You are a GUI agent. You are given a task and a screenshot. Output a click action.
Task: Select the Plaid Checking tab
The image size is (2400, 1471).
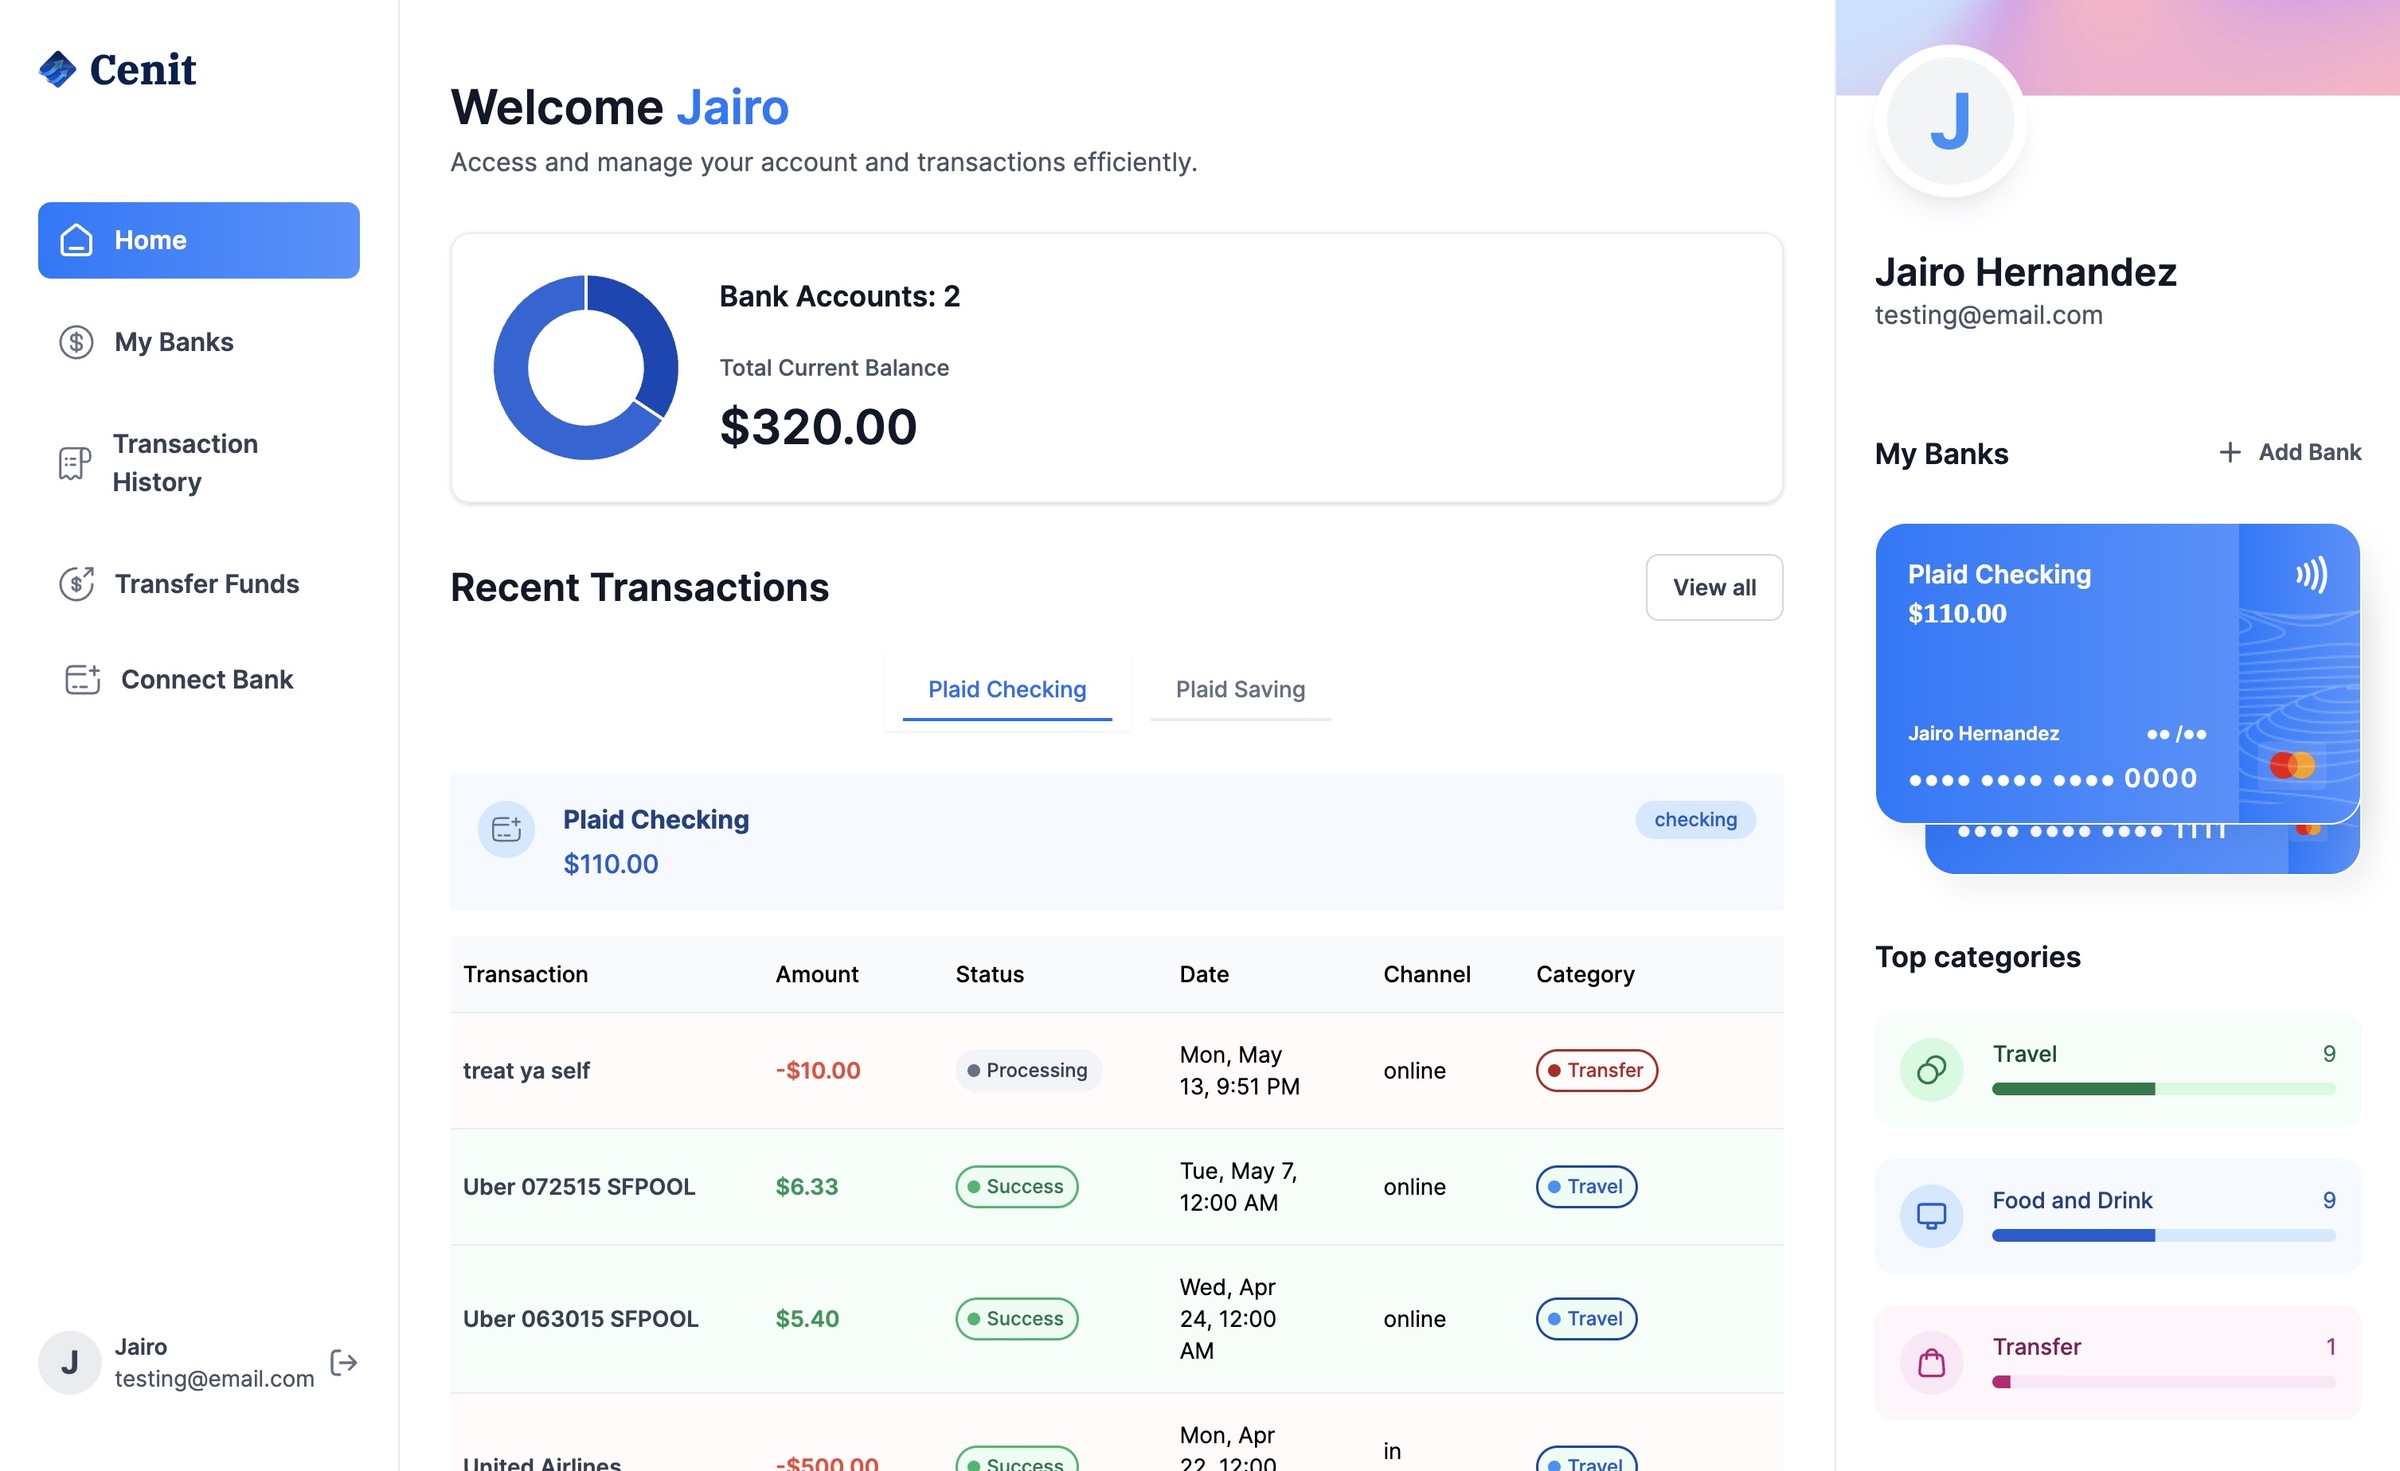pyautogui.click(x=1007, y=690)
